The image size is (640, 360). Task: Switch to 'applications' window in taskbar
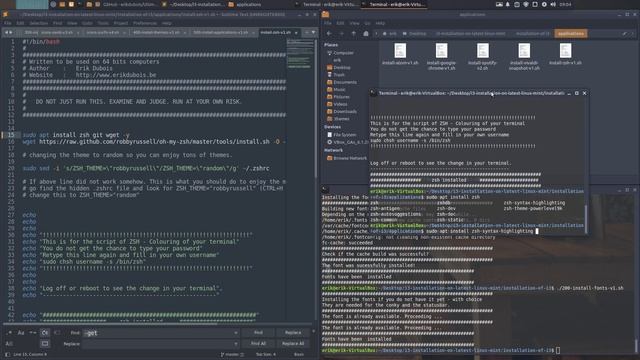(245, 4)
